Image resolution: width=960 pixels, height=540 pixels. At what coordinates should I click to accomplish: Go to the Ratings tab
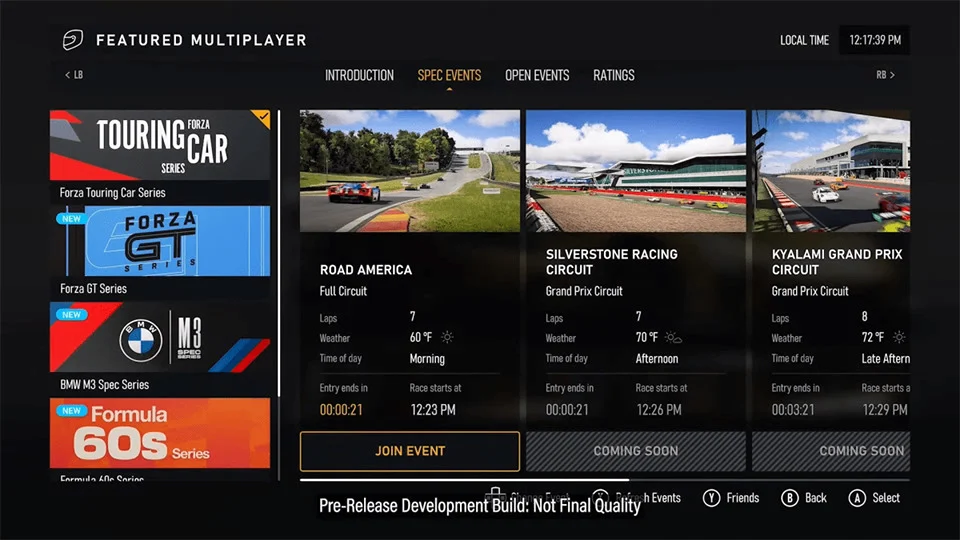pos(613,75)
